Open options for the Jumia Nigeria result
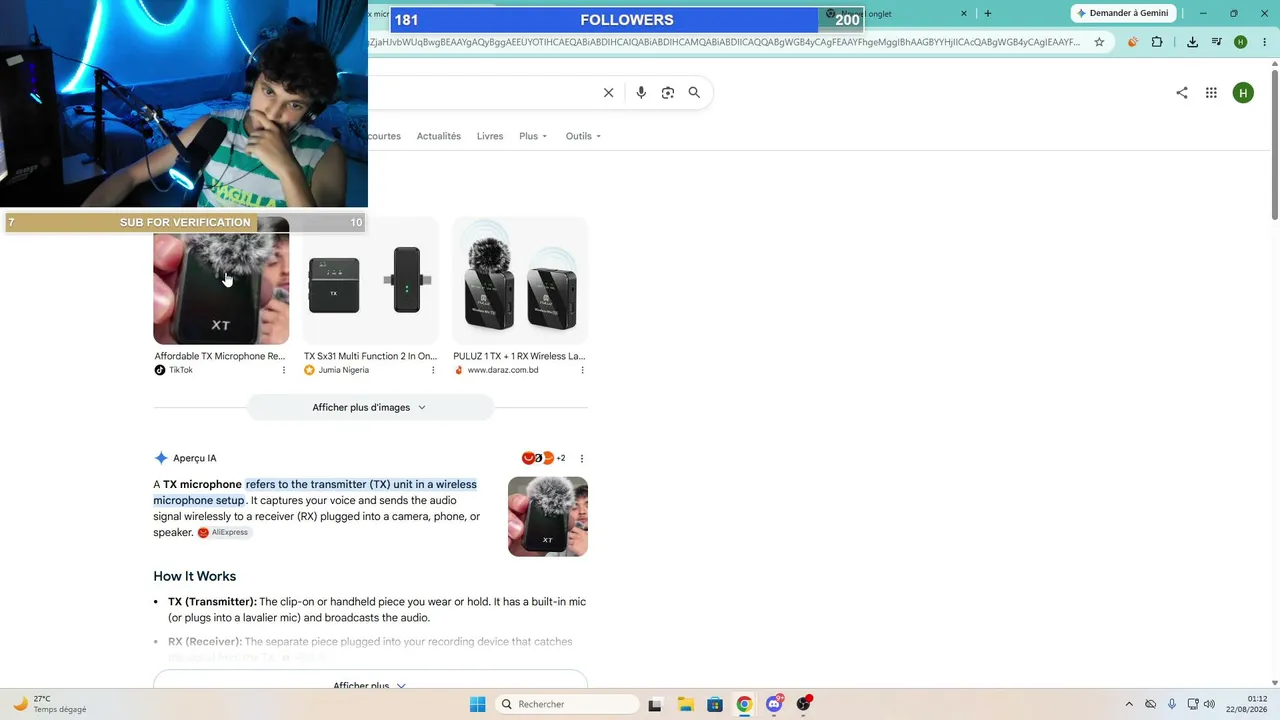The height and width of the screenshot is (720, 1280). [433, 370]
